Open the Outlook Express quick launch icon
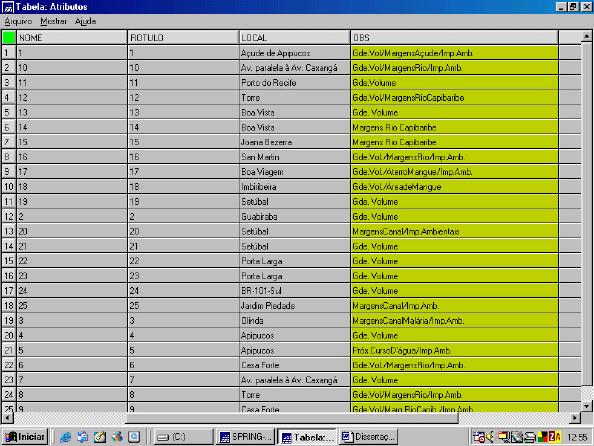 [x=83, y=437]
